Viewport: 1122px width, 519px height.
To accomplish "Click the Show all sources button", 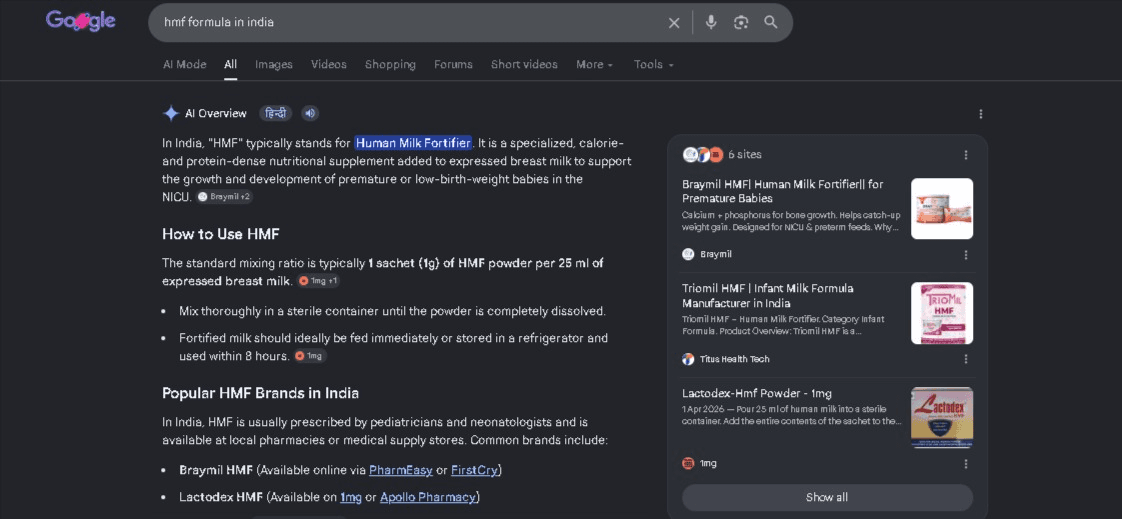I will pos(827,498).
